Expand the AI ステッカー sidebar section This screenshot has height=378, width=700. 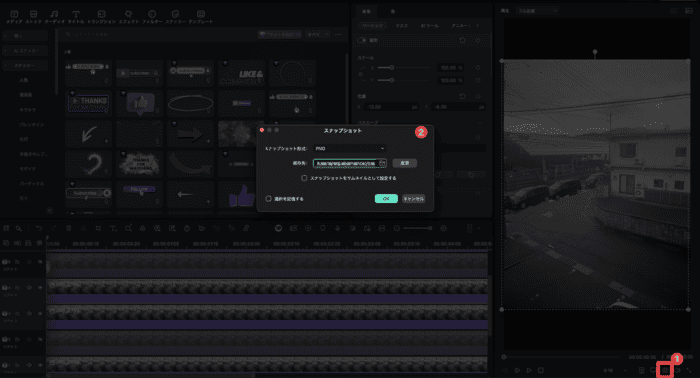[x=25, y=51]
